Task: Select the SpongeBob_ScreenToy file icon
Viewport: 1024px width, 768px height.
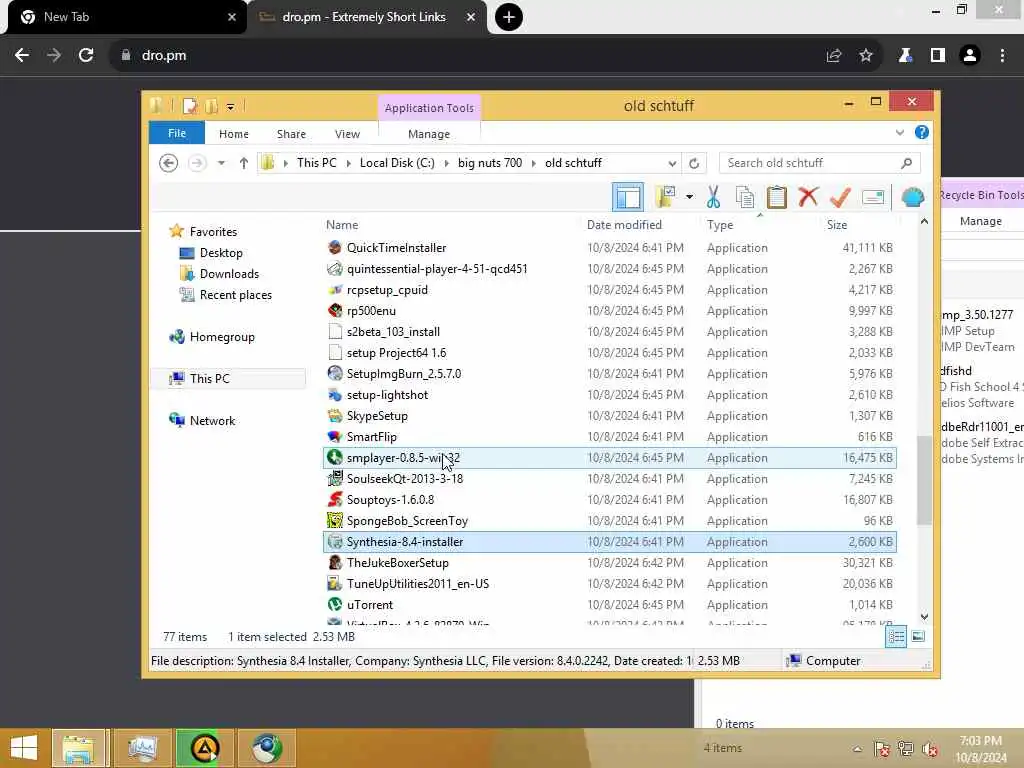Action: 335,520
